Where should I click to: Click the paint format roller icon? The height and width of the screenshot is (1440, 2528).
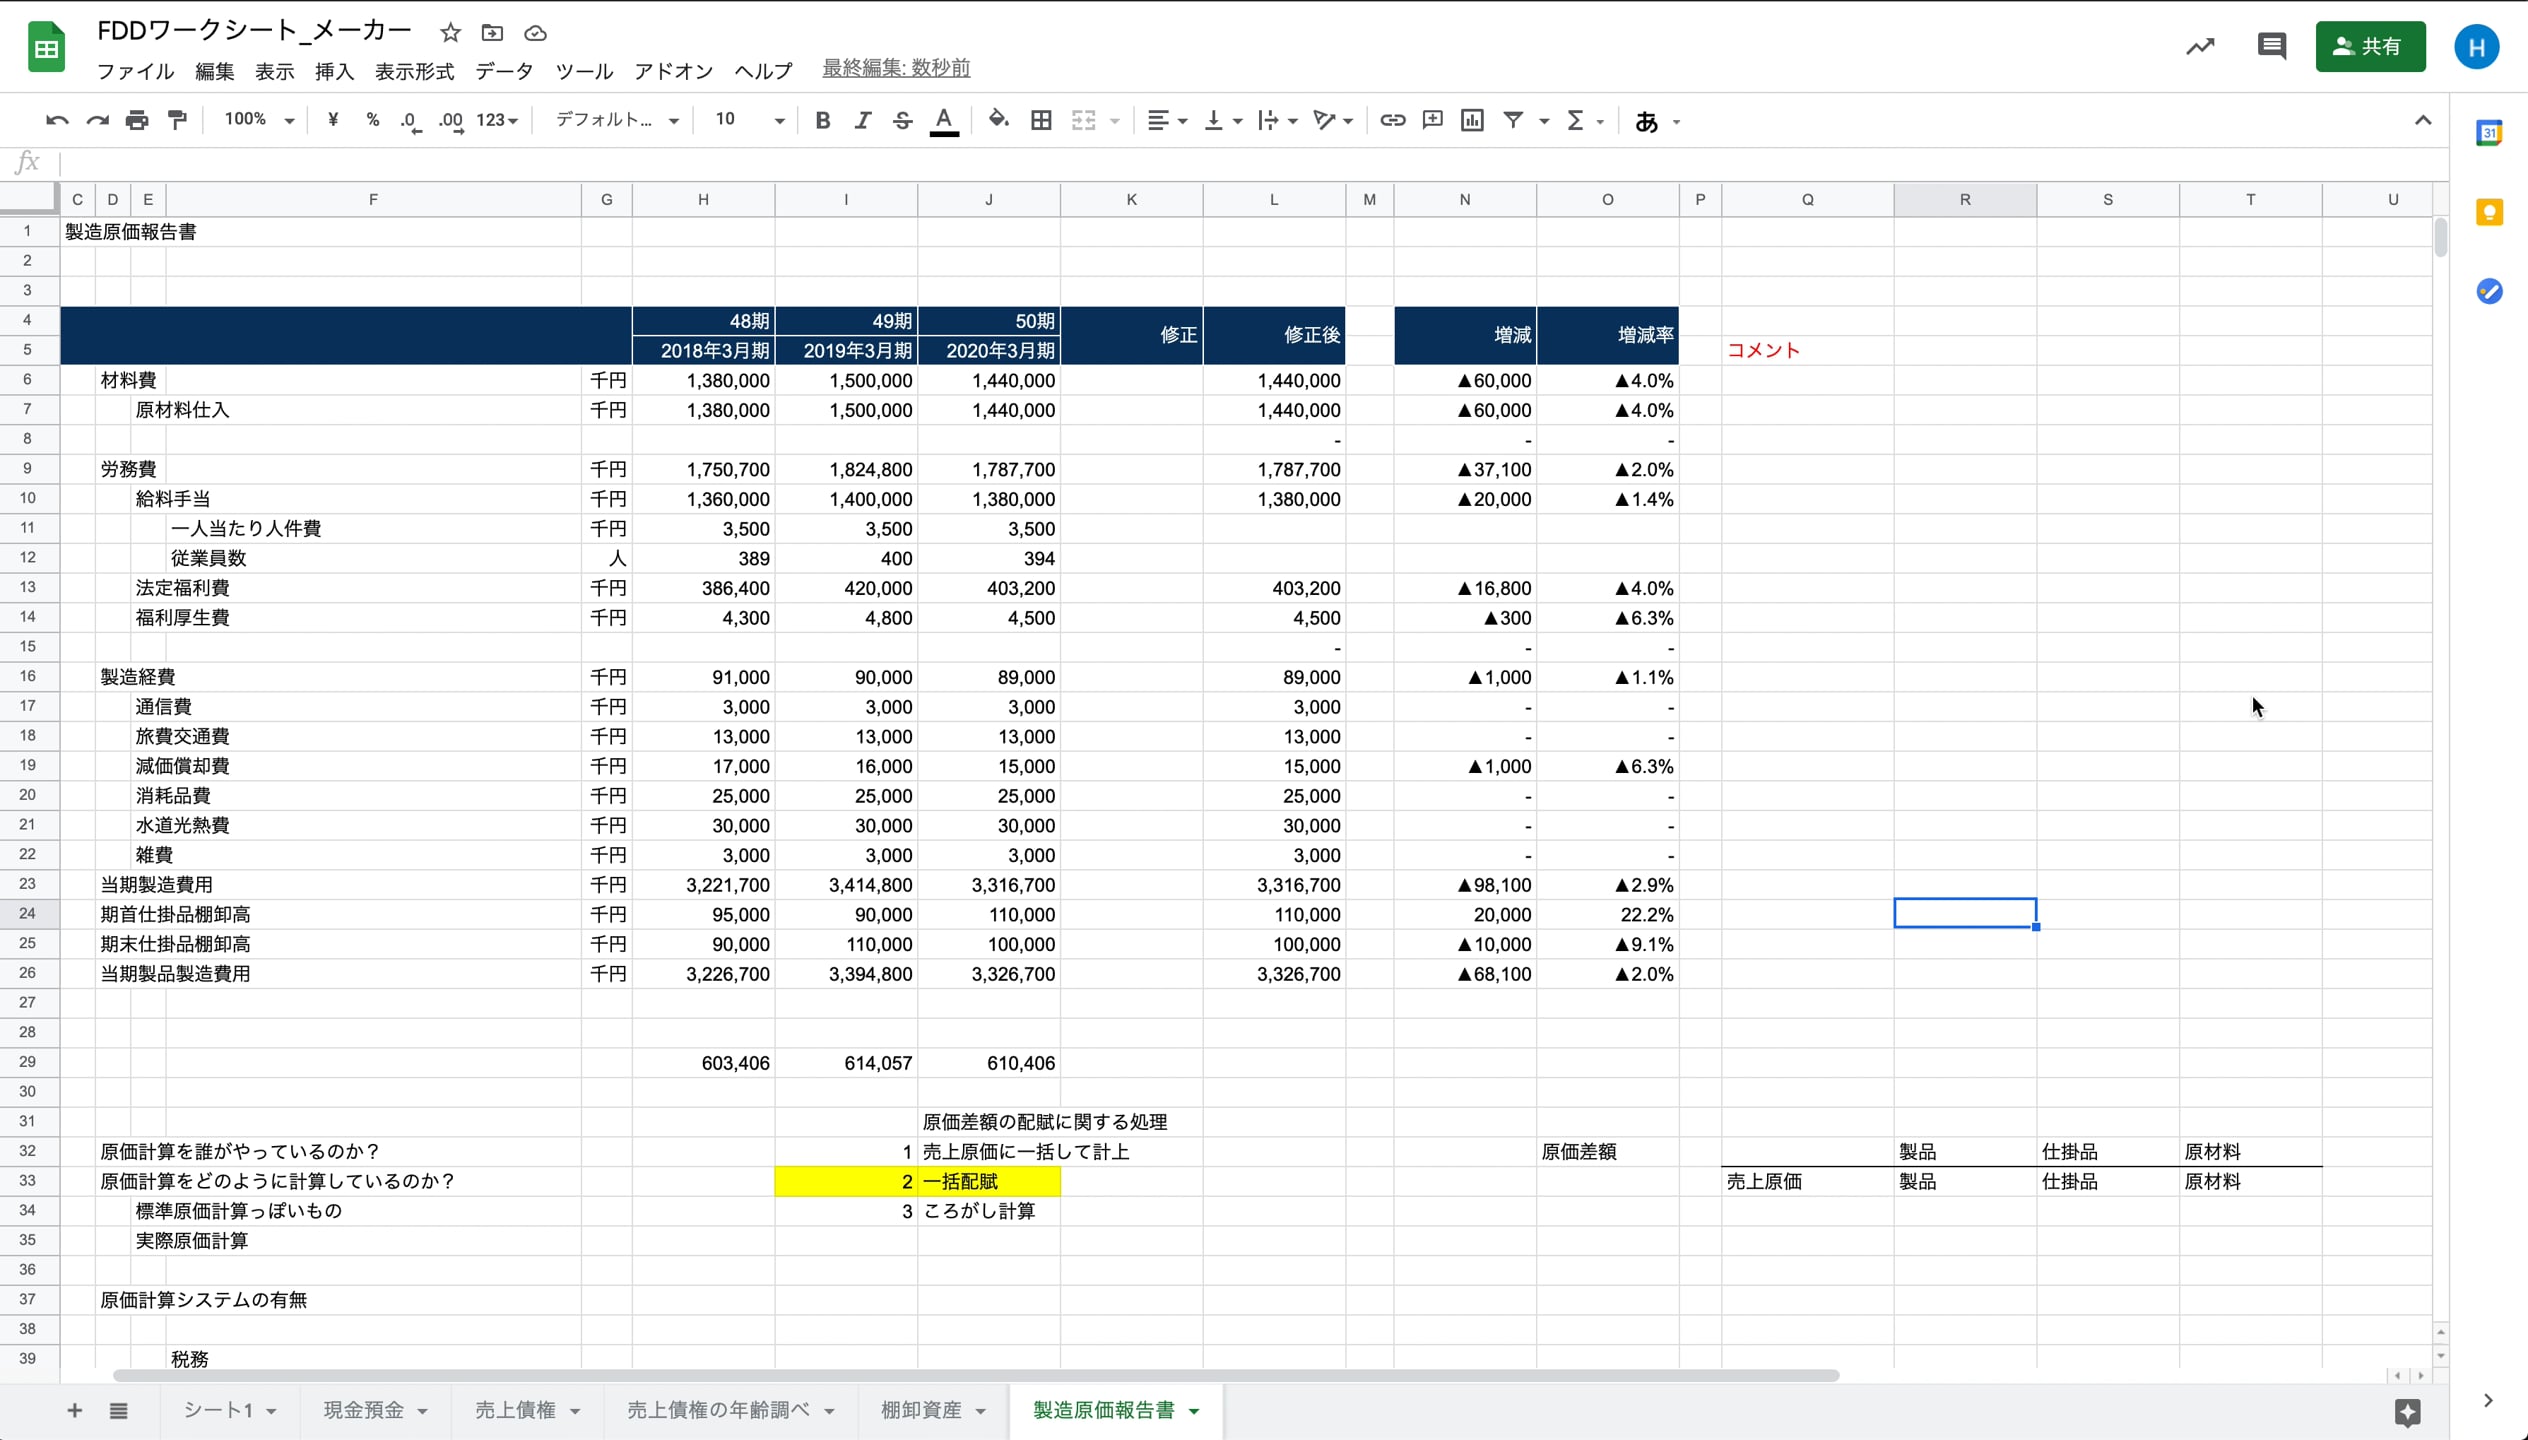tap(178, 120)
